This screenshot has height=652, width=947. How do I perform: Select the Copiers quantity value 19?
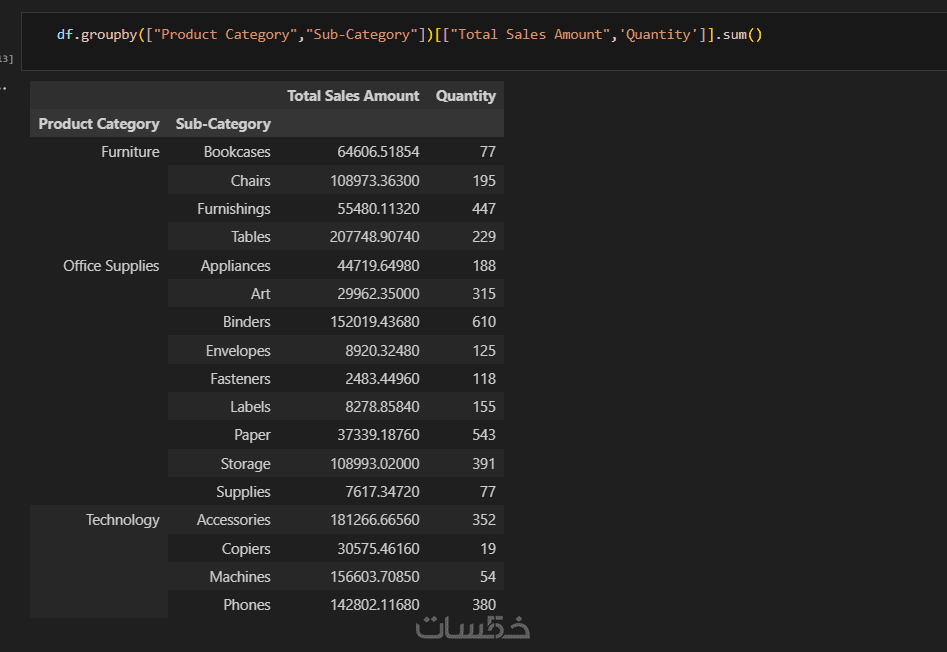tap(487, 549)
